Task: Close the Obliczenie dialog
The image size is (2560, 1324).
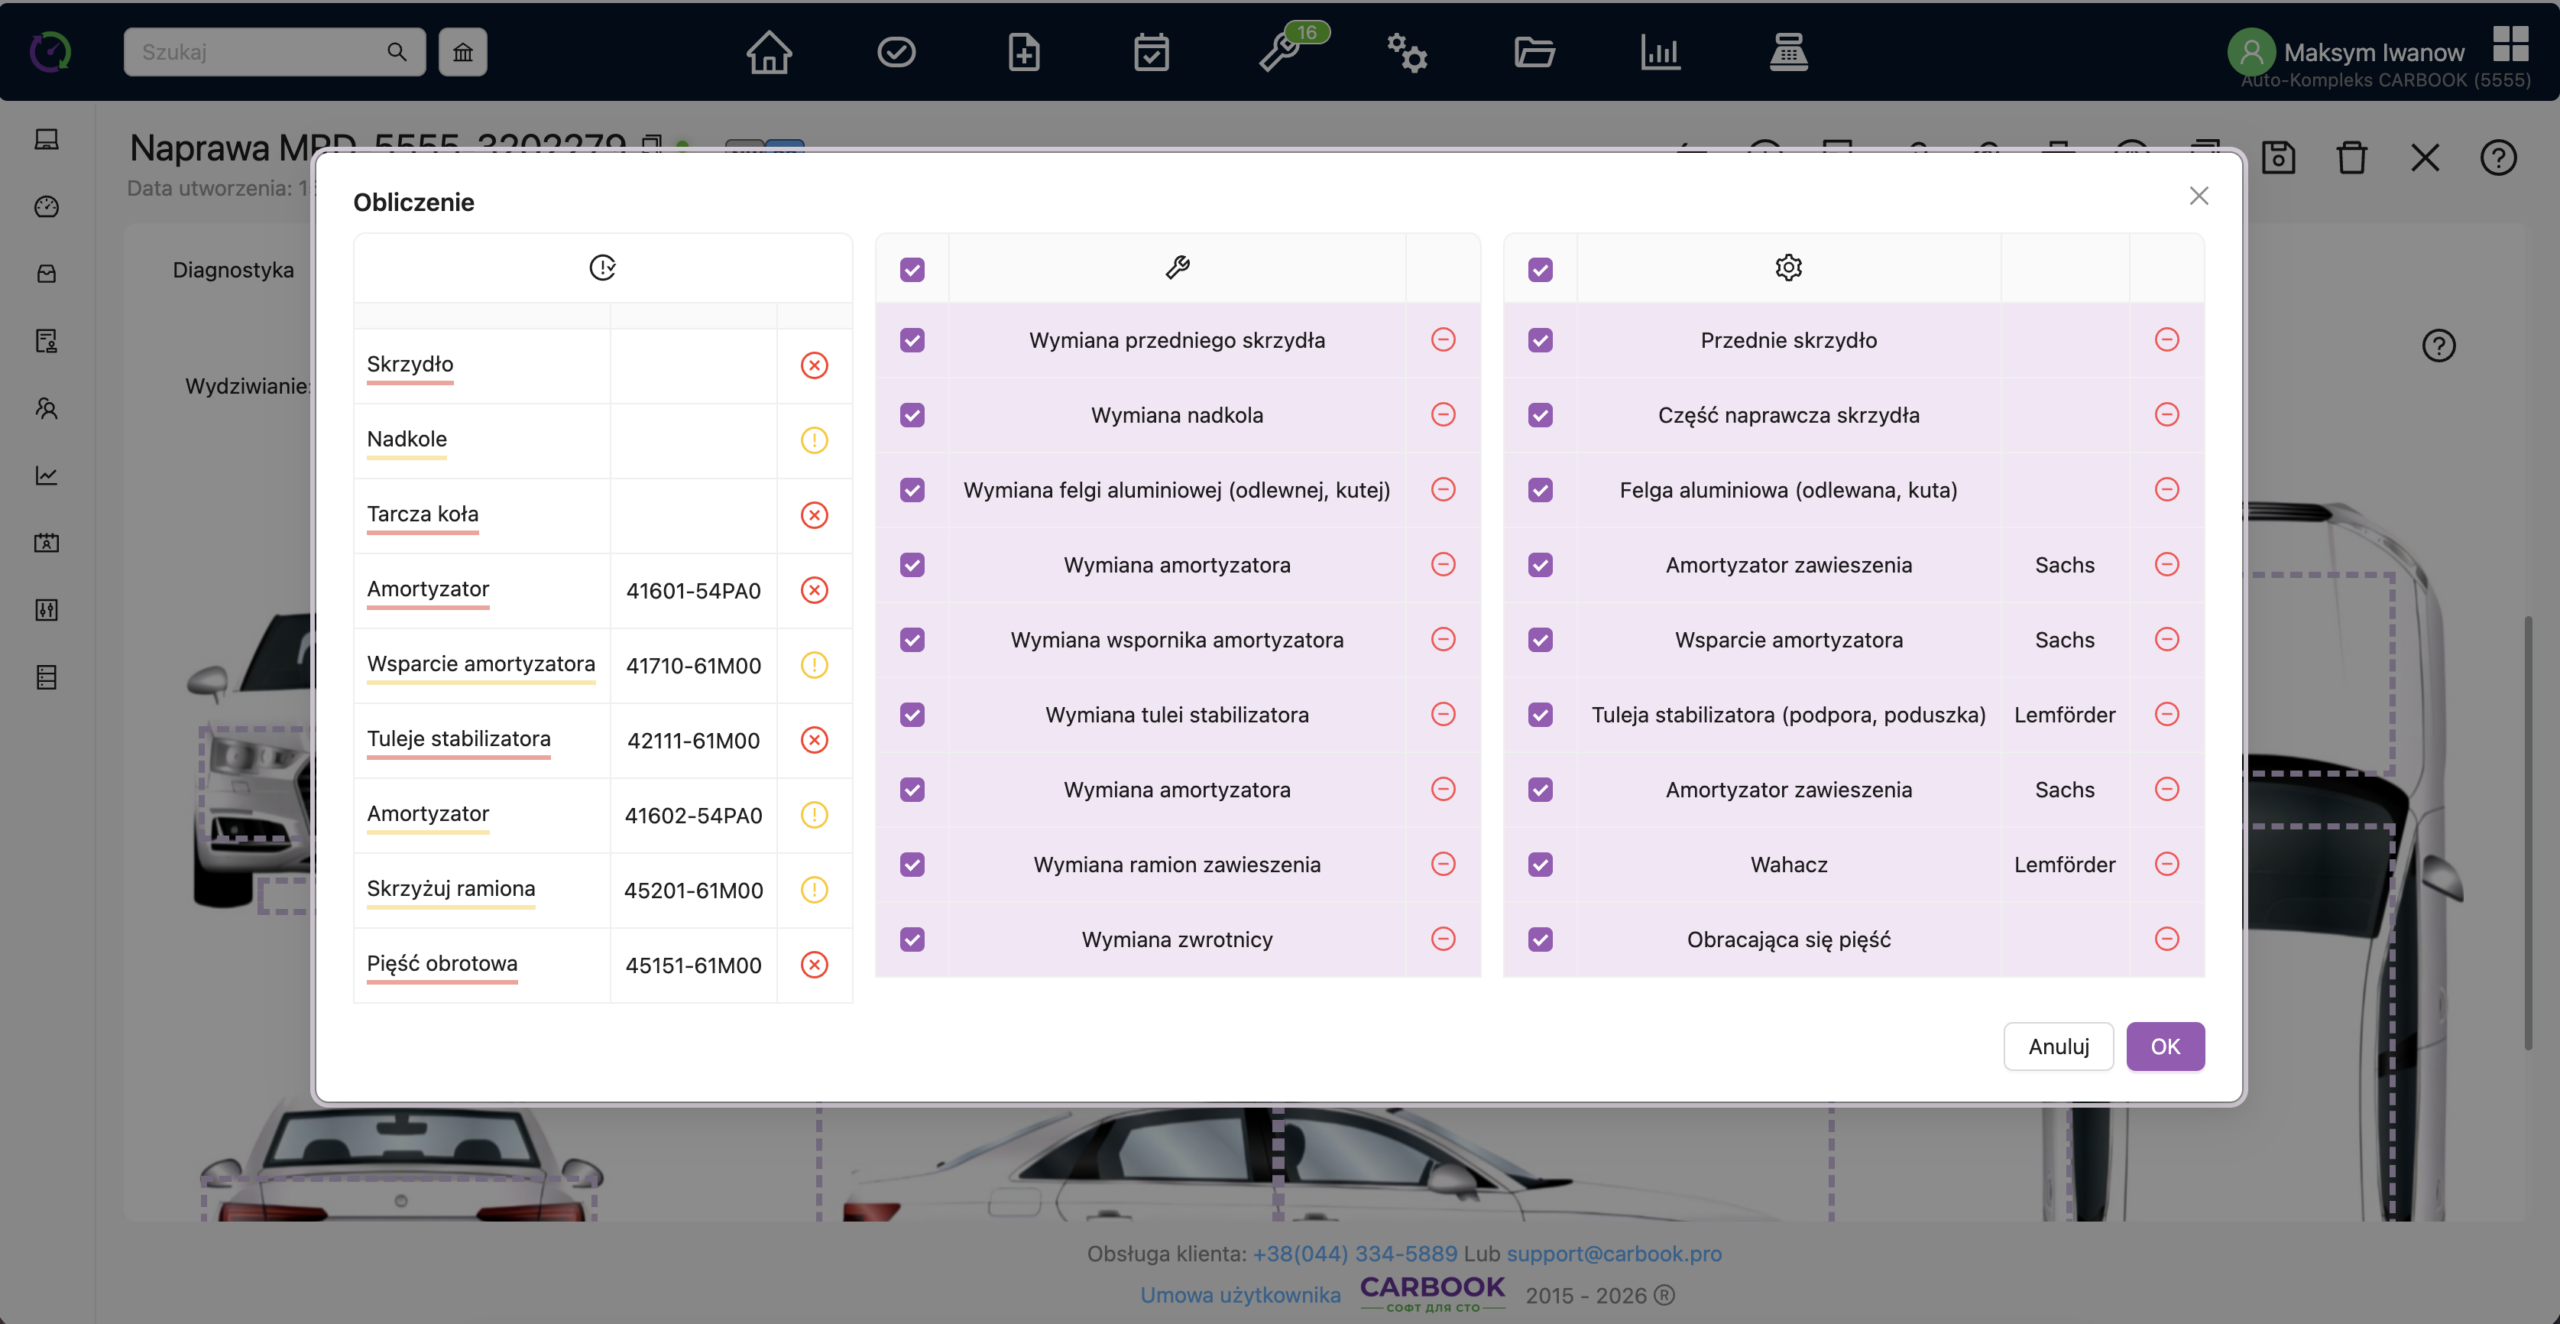Action: (x=2199, y=196)
